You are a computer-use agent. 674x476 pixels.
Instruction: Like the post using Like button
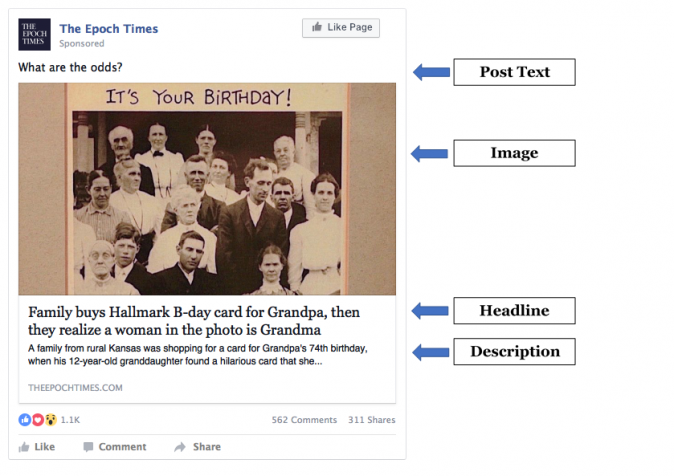[x=37, y=447]
